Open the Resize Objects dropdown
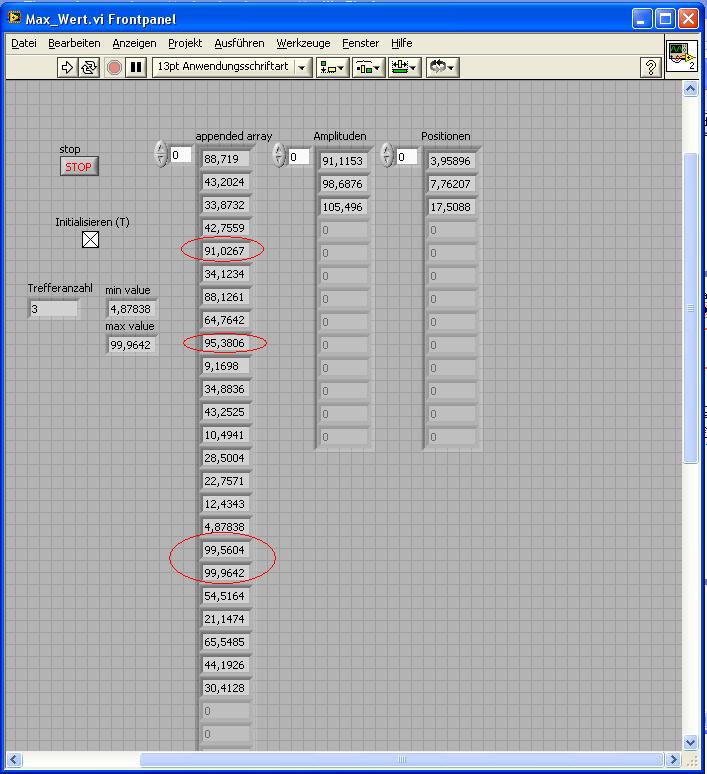 [404, 67]
